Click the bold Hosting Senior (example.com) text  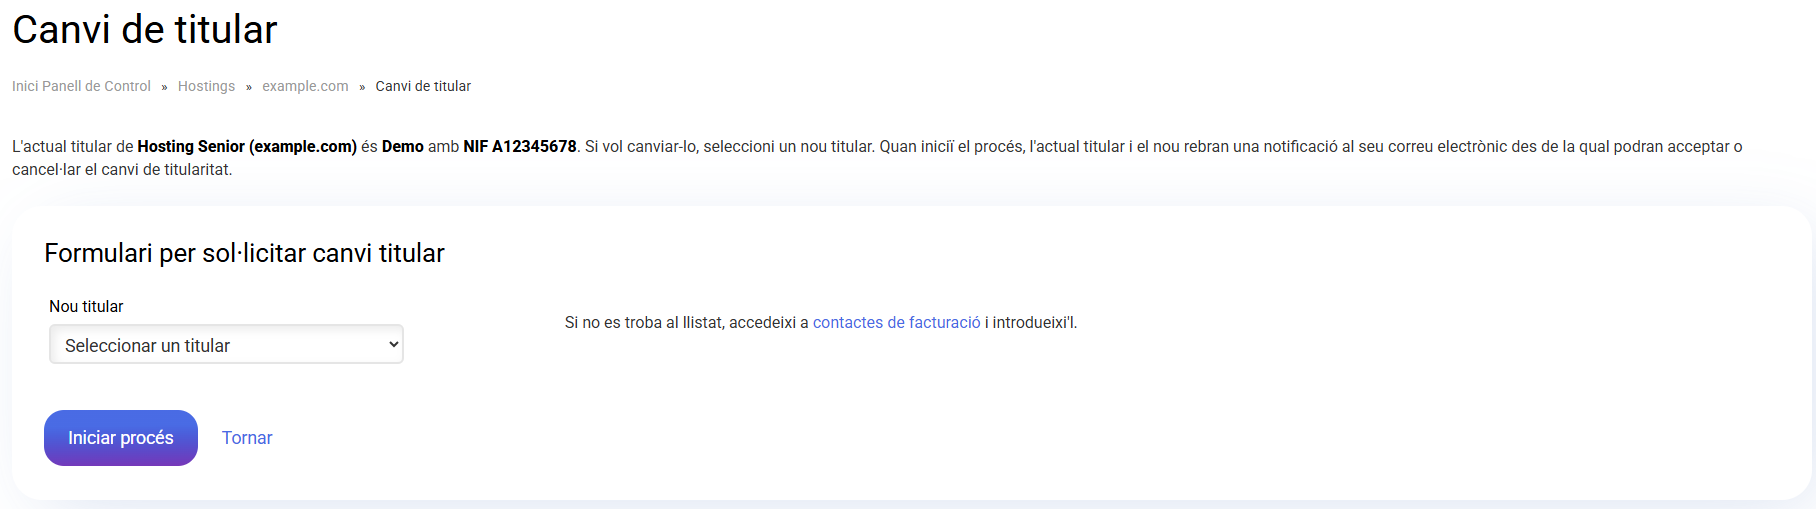[247, 147]
